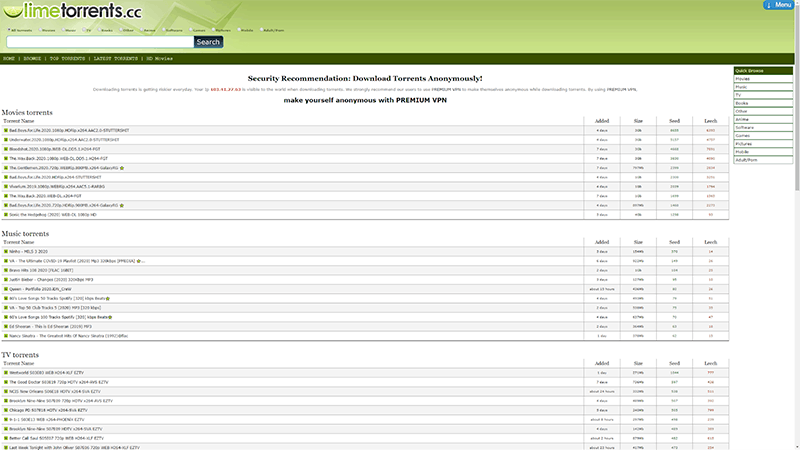This screenshot has height=450, width=800.
Task: Click download icon beside Ed Sheeran torrent
Action: [6, 327]
